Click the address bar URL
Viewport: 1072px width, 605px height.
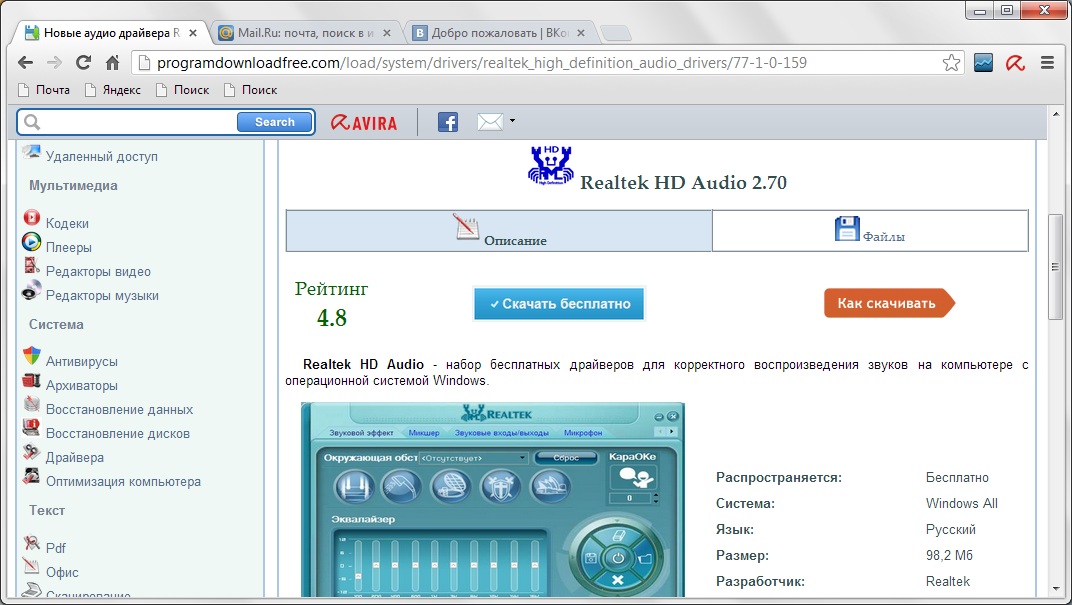pyautogui.click(x=482, y=63)
